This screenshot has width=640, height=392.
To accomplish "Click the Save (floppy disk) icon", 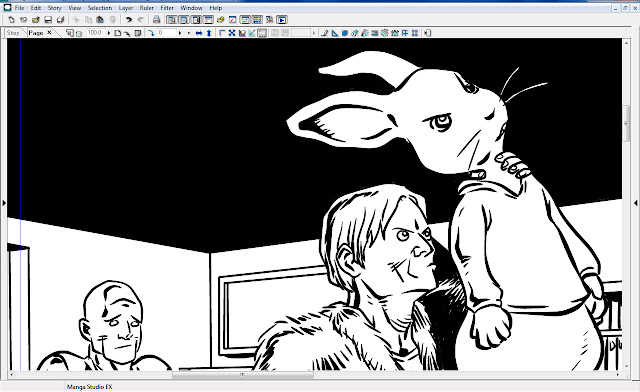I will click(x=48, y=20).
